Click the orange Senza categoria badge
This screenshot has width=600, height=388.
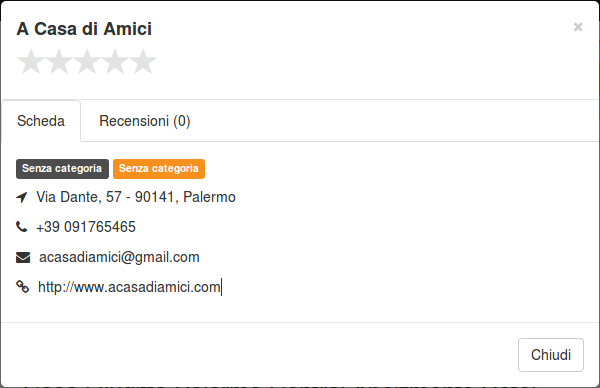159,169
